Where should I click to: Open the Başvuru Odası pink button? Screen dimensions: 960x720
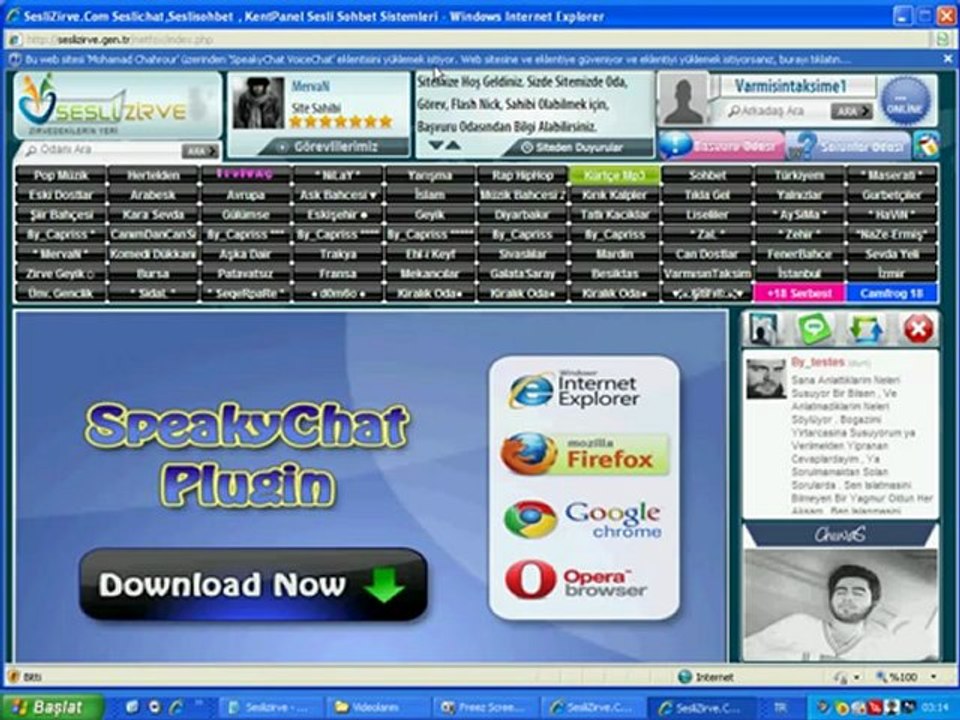tap(722, 146)
